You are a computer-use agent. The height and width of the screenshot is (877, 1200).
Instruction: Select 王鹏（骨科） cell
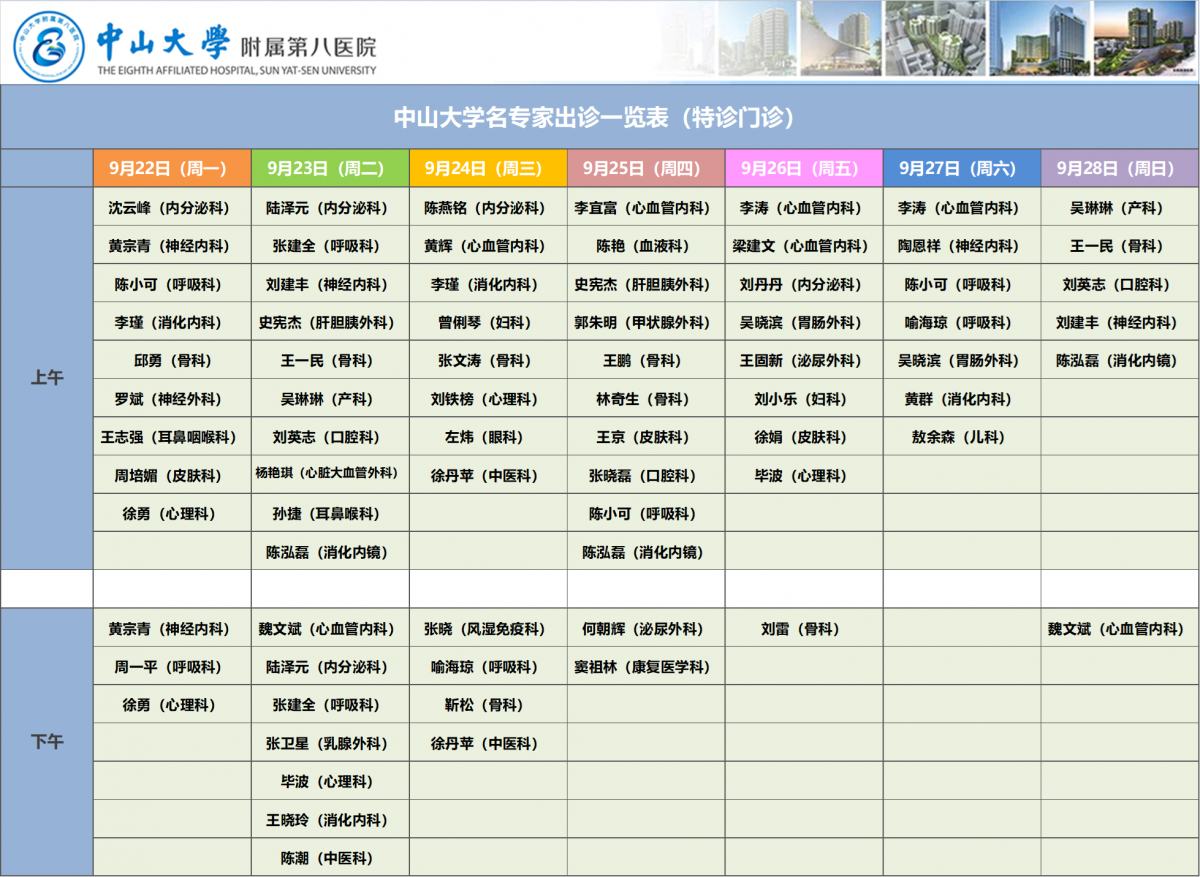point(646,360)
